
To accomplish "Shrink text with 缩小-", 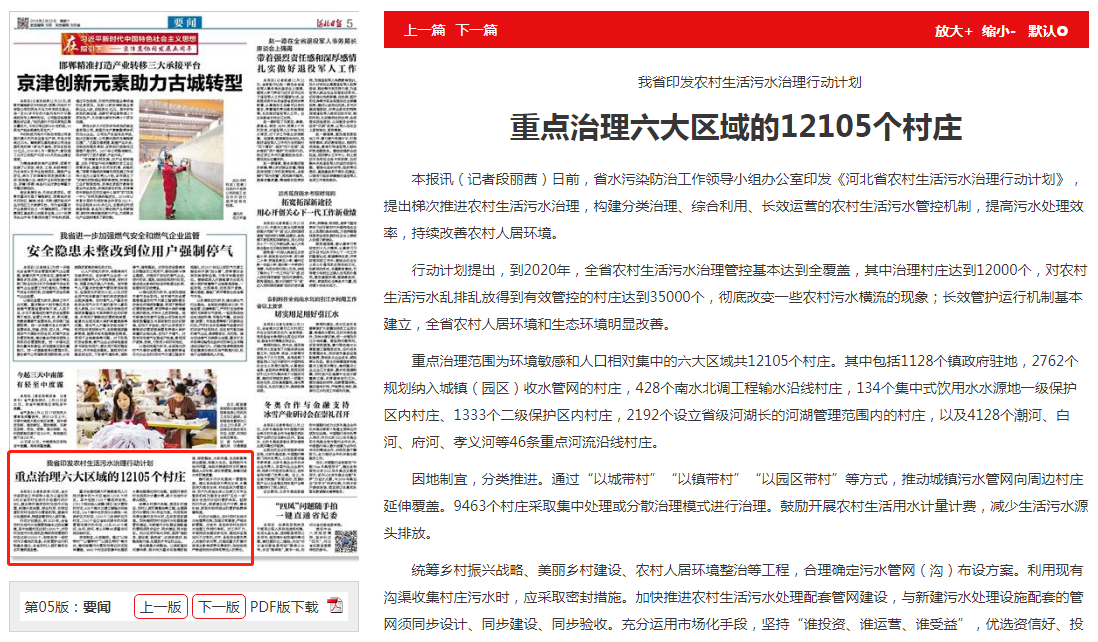I will click(x=998, y=31).
